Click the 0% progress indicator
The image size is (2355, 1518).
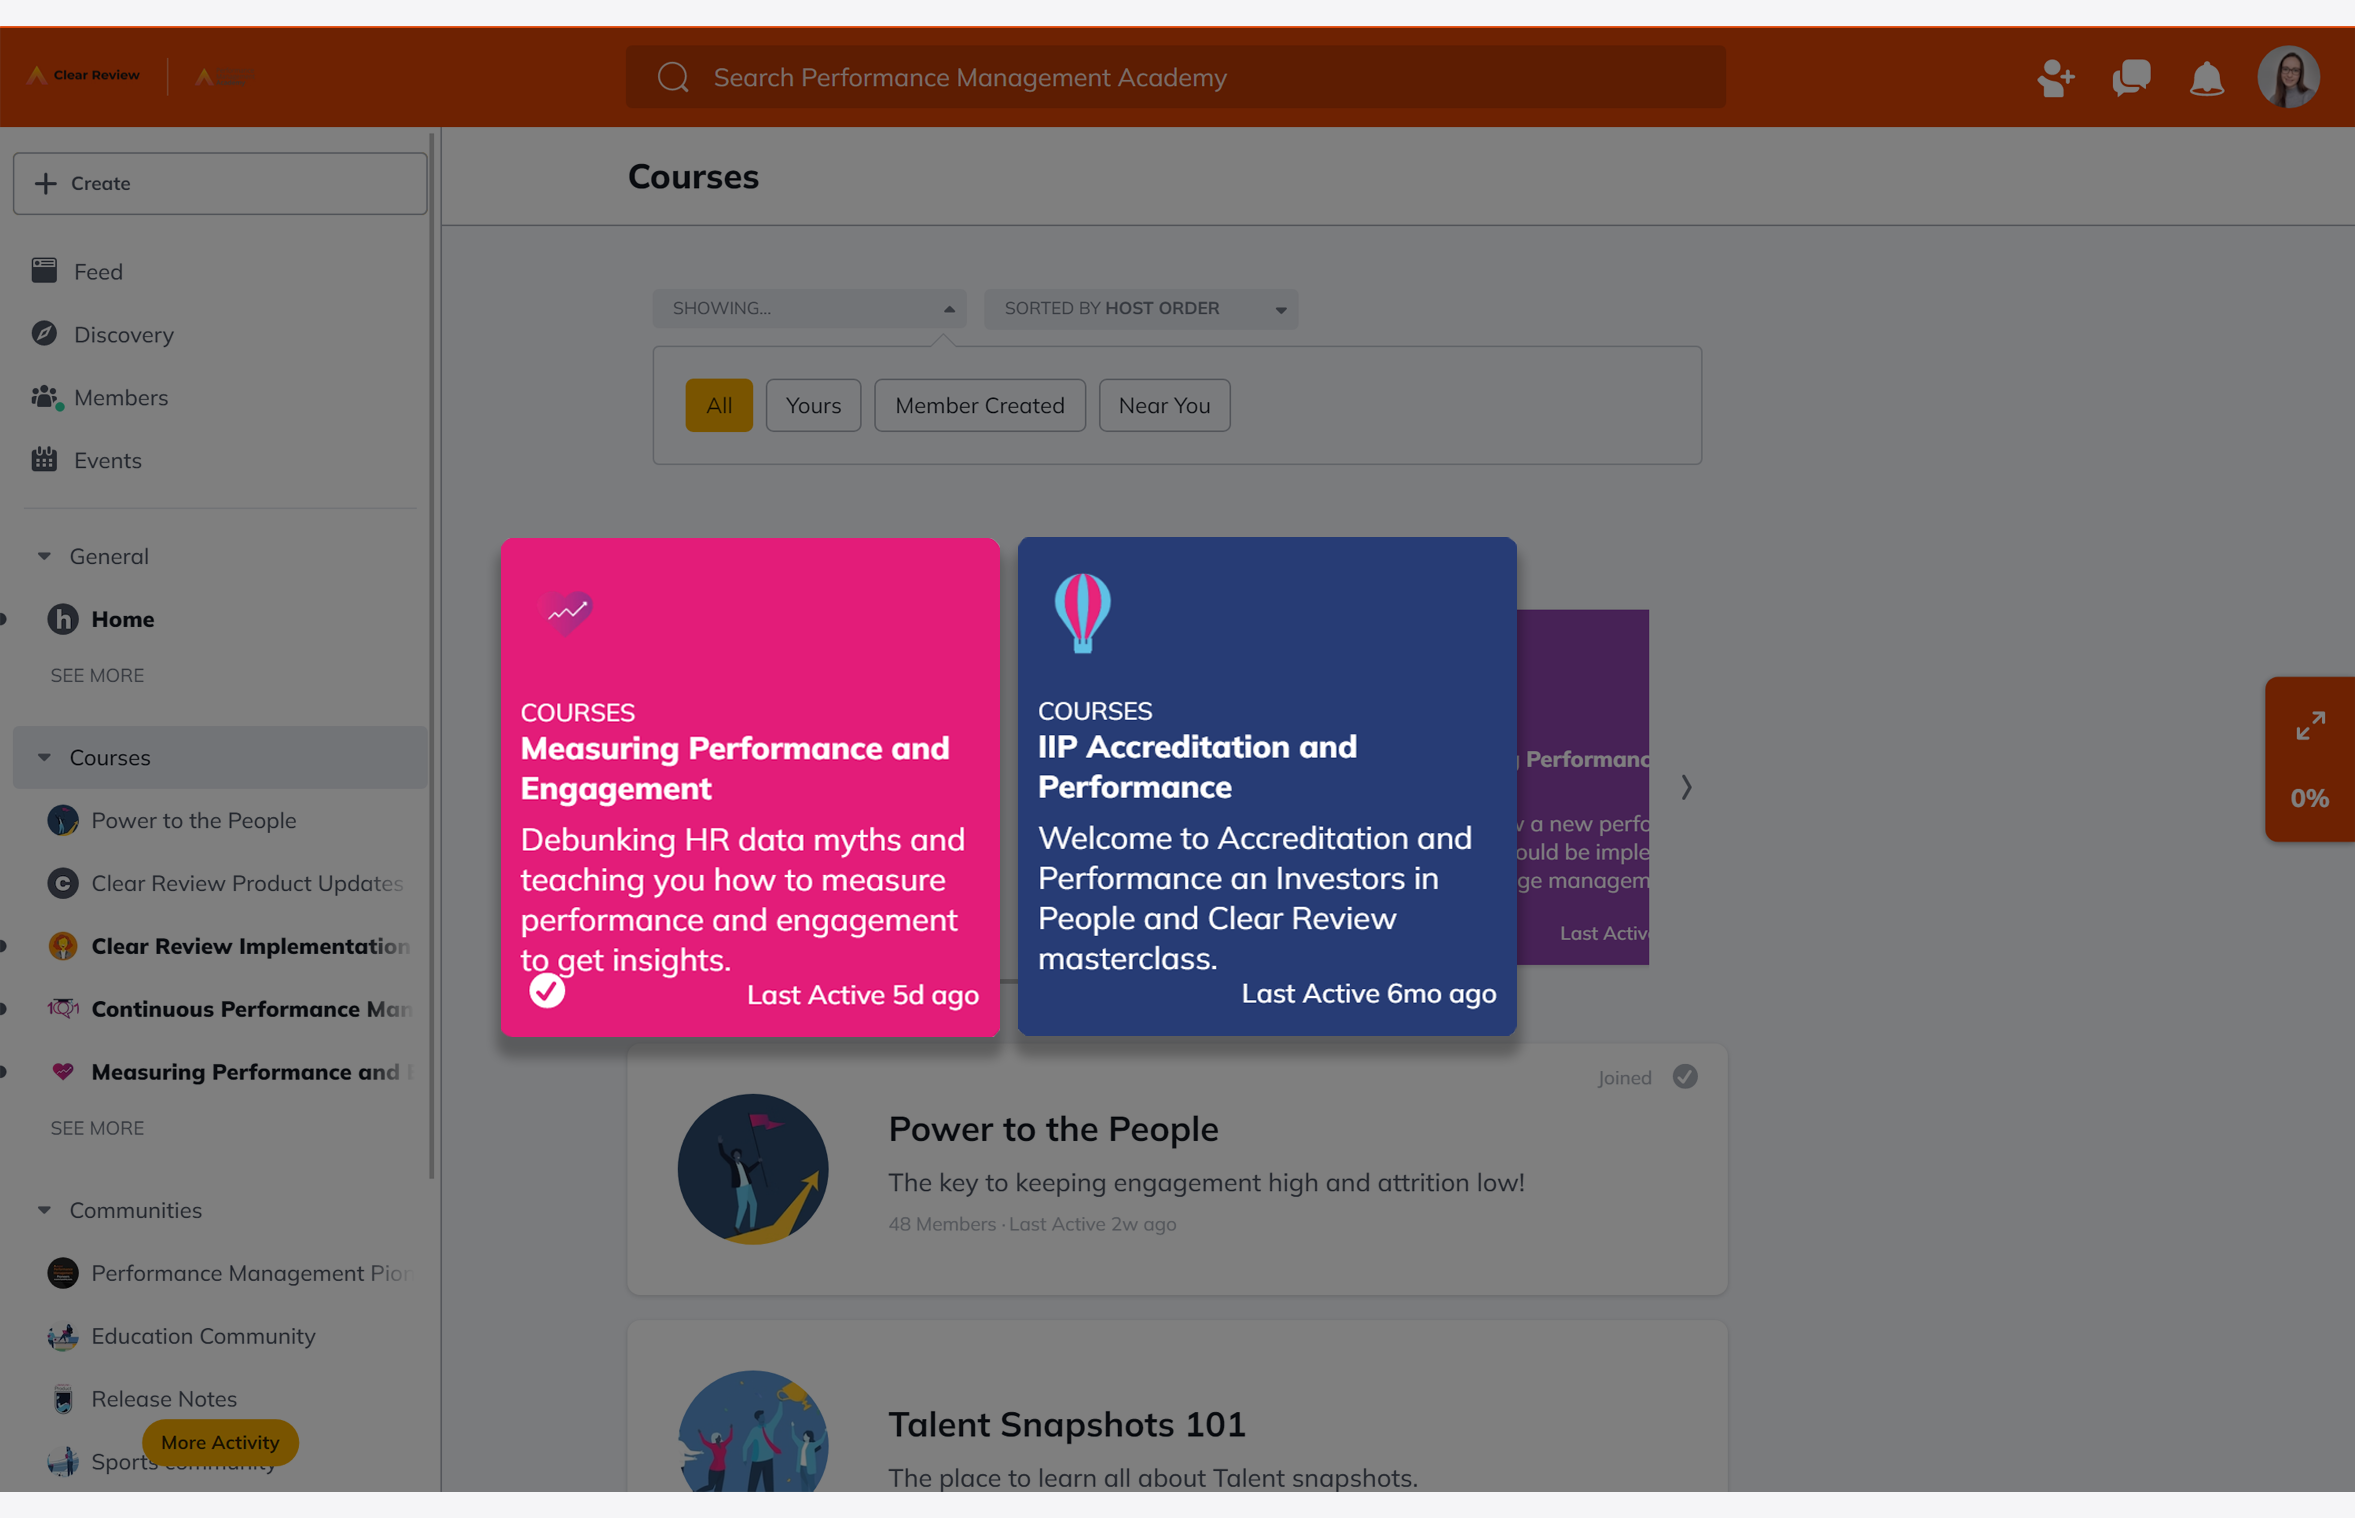[x=2310, y=798]
